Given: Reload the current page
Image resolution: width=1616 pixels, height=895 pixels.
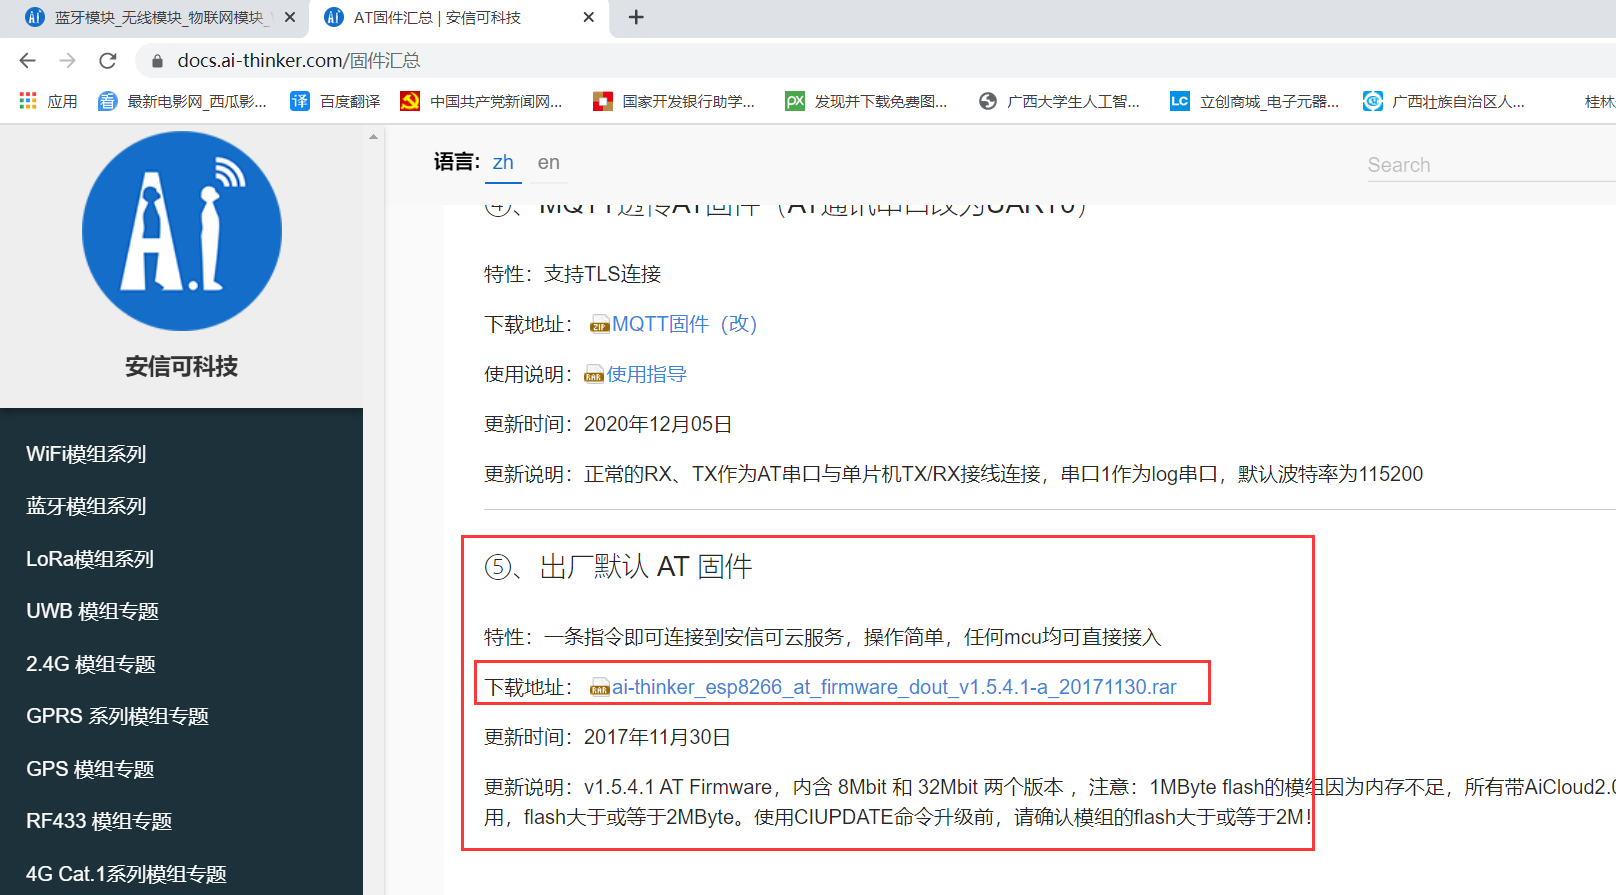Looking at the screenshot, I should (x=108, y=61).
